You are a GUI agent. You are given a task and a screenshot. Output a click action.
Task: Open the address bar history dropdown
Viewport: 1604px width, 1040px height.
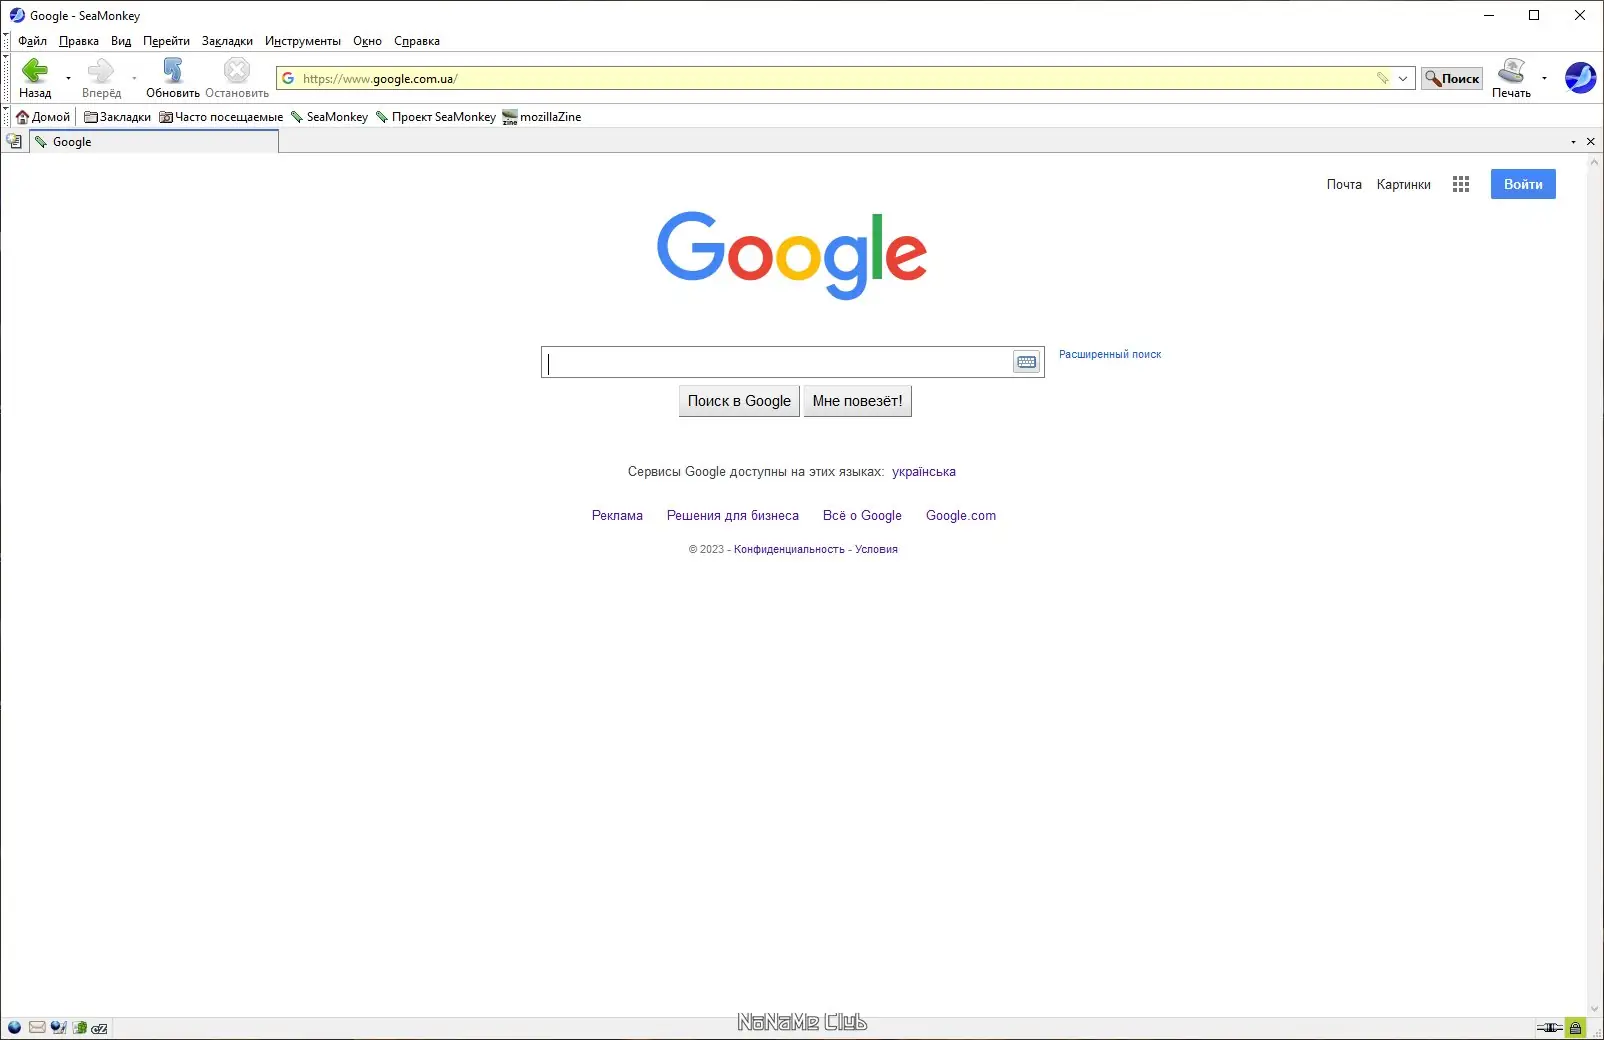(1403, 78)
